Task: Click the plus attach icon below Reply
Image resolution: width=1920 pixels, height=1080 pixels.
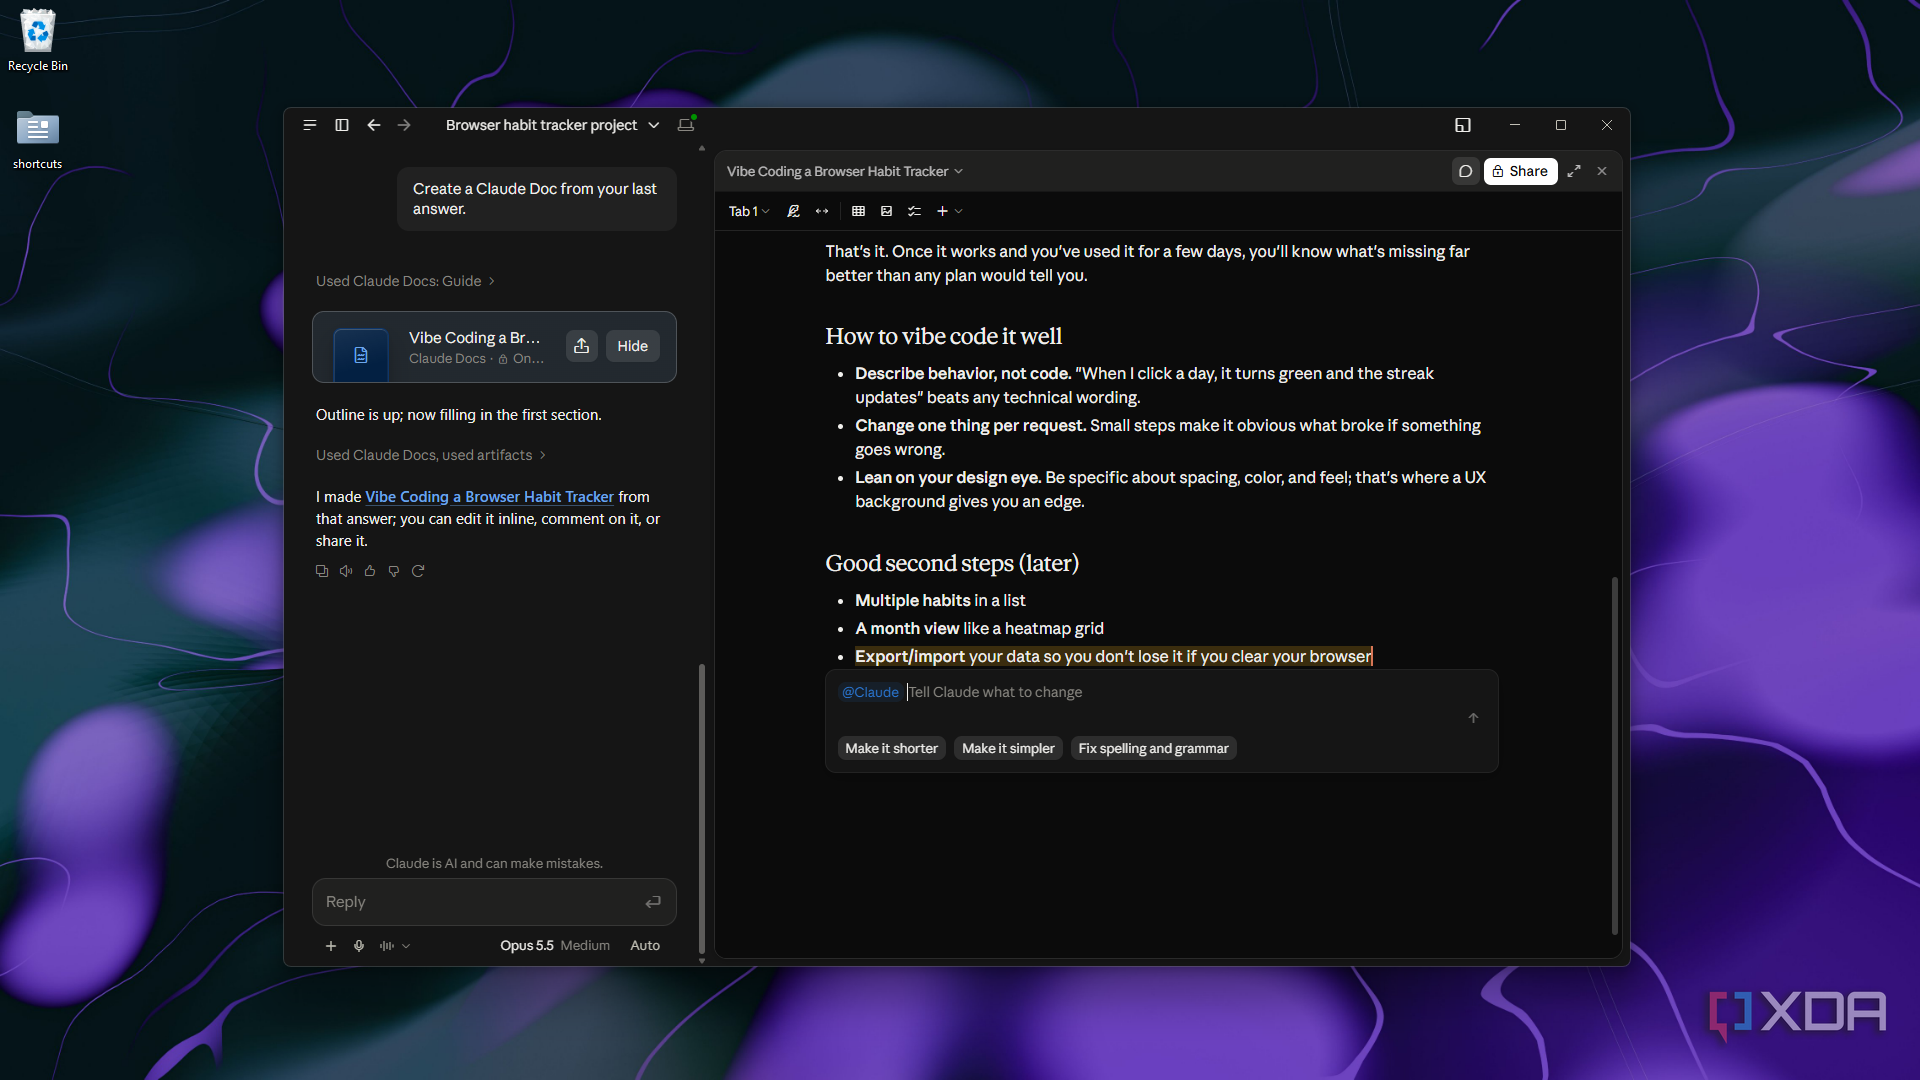Action: tap(331, 946)
